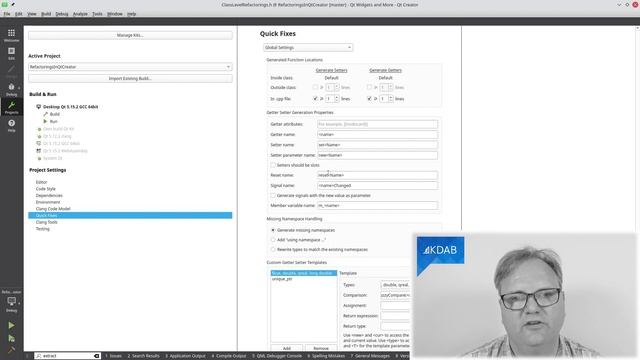Open Search Results output pane
This screenshot has height=360, width=640.
[143, 356]
